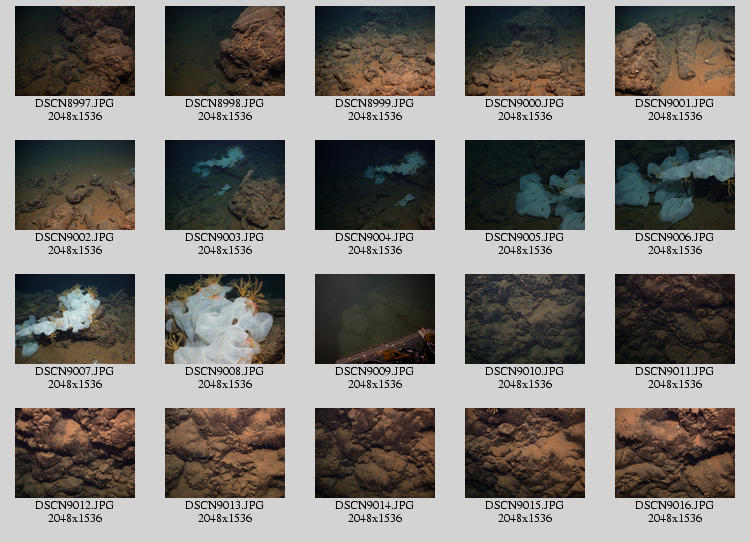Image resolution: width=750 pixels, height=542 pixels.
Task: Open thumbnail DSCN9014.JPG
Action: pyautogui.click(x=375, y=453)
